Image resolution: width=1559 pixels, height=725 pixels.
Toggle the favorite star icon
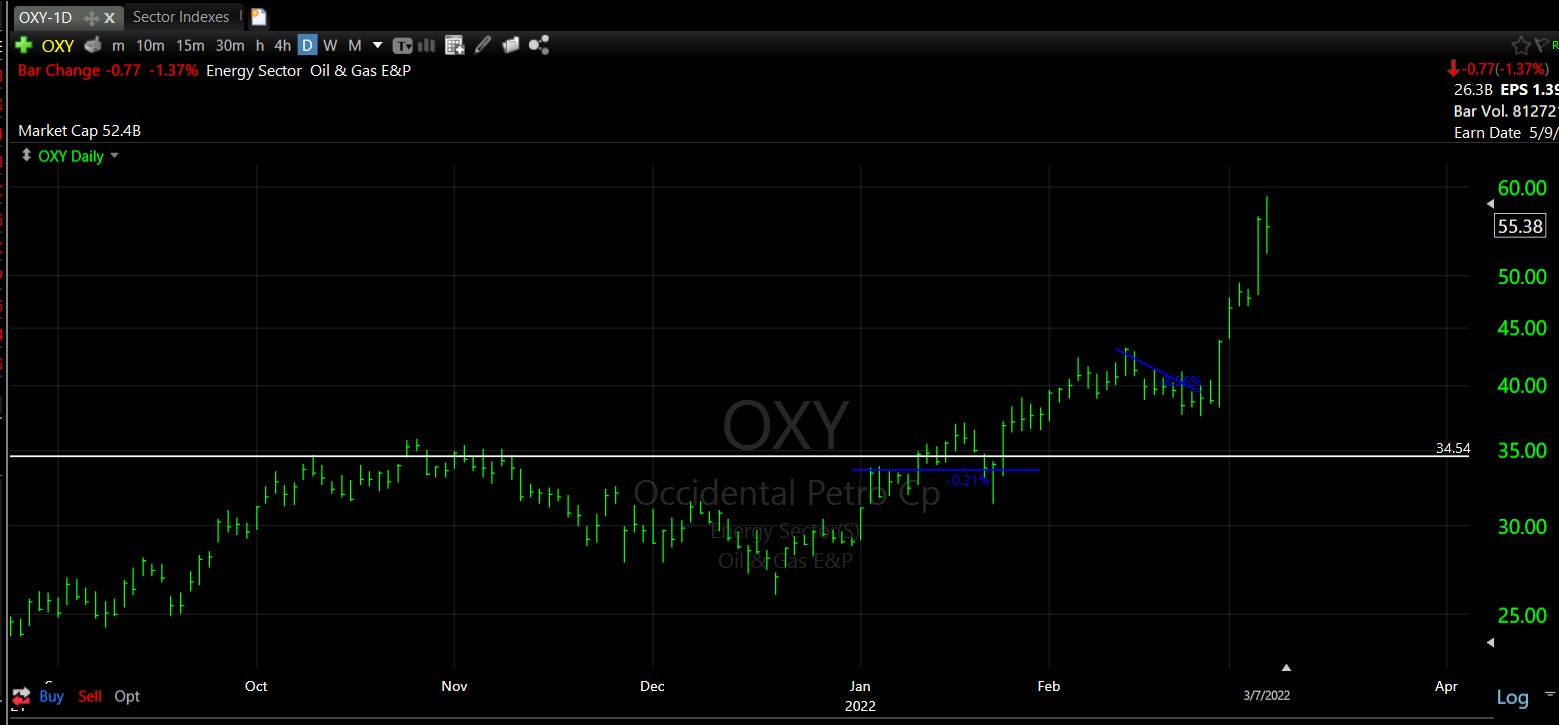[x=1521, y=45]
